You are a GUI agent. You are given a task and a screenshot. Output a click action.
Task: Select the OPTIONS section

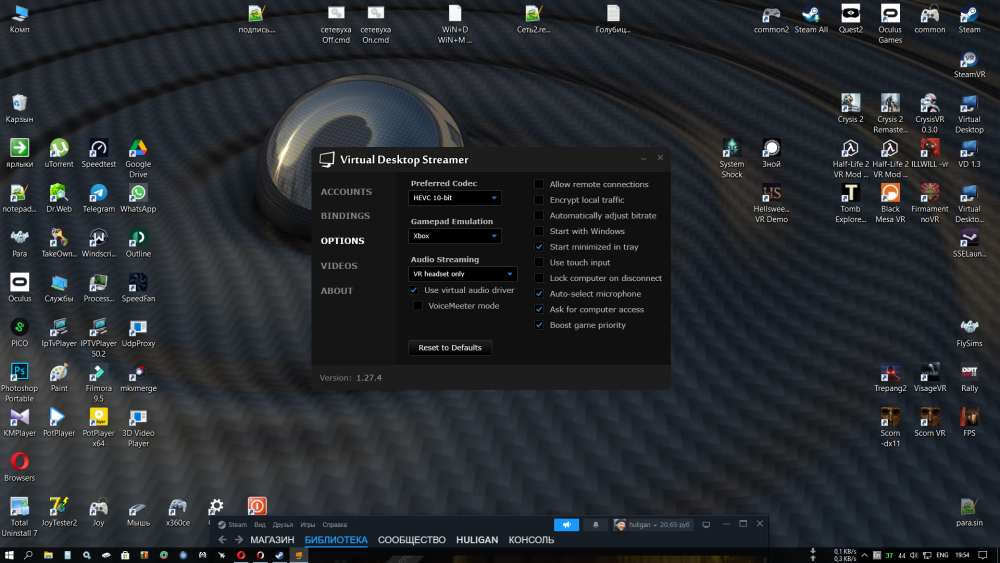click(342, 241)
